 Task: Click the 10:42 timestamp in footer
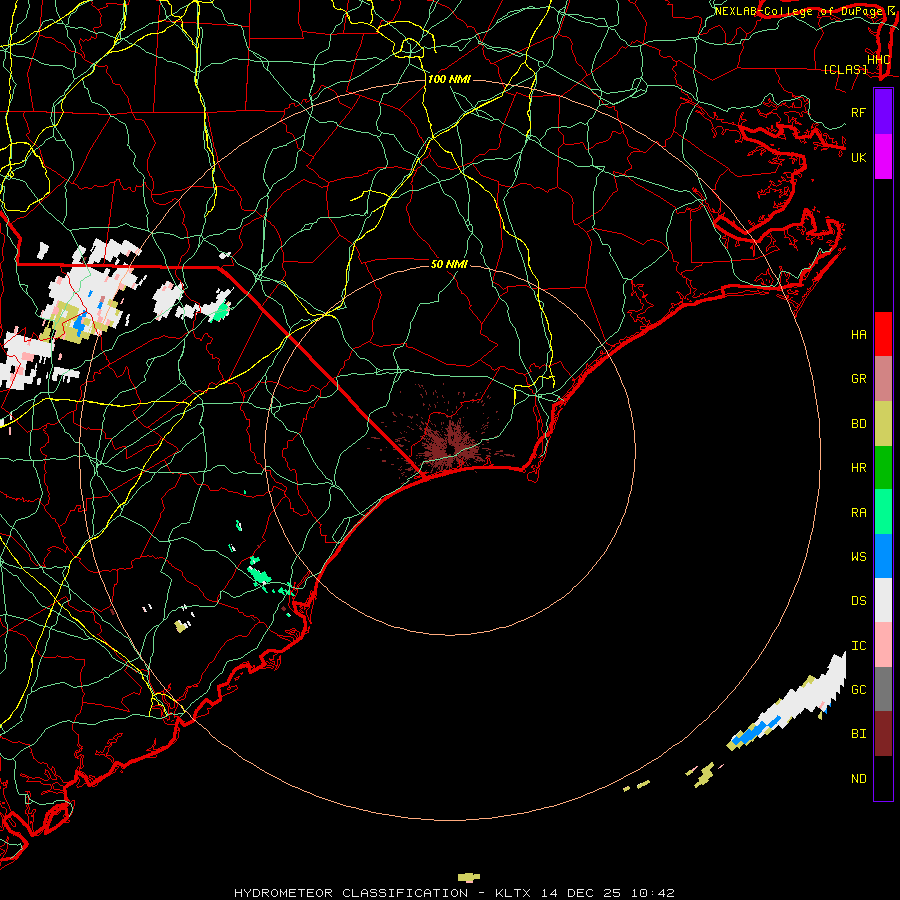pos(653,893)
